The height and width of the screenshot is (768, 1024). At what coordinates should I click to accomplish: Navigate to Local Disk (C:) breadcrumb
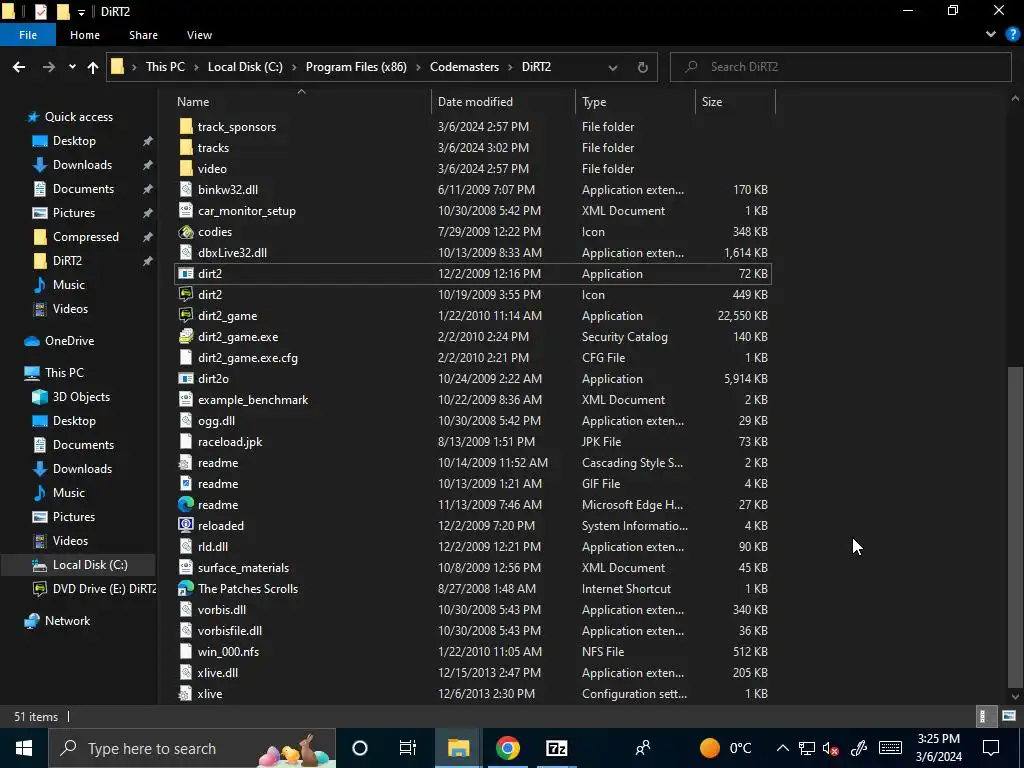[245, 67]
